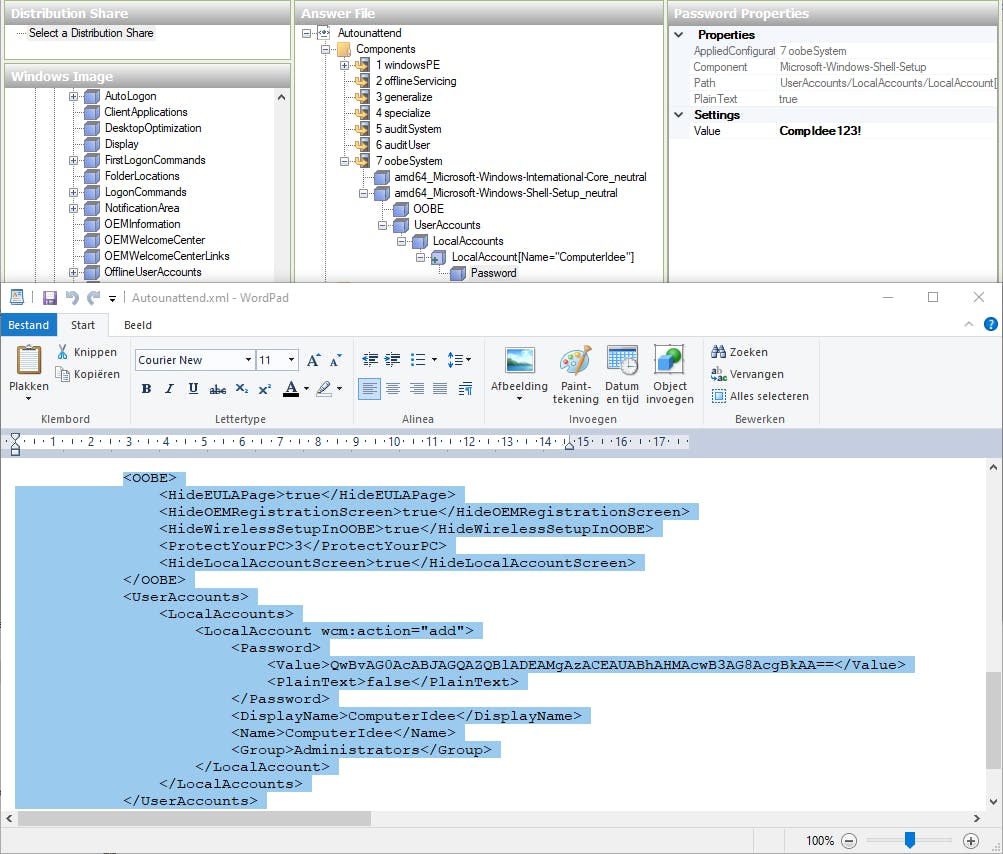
Task: Open the Bestand menu tab
Action: [x=29, y=325]
